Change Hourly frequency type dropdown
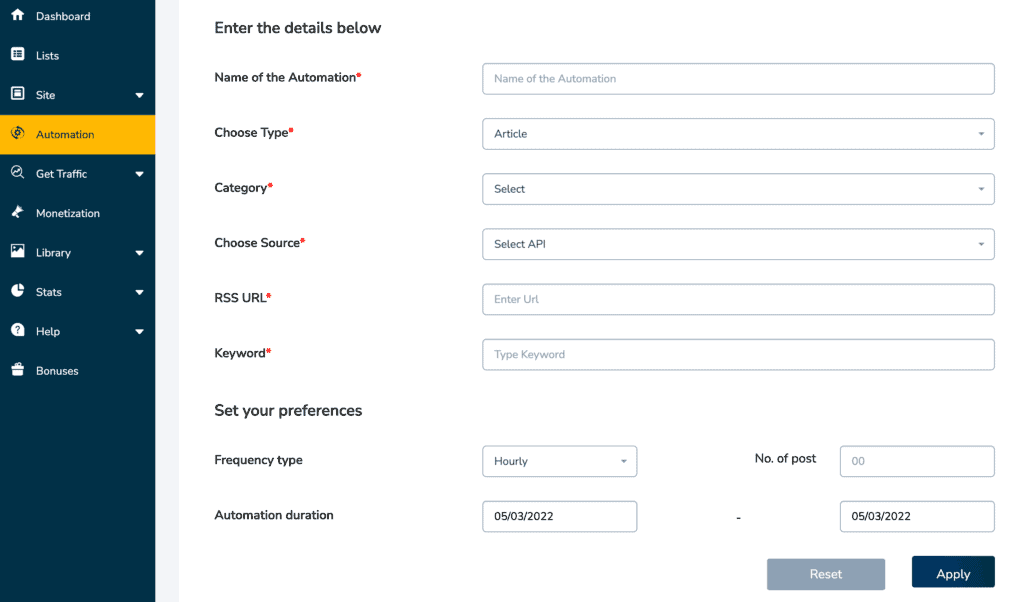Screen dimensions: 1024x602 point(559,461)
